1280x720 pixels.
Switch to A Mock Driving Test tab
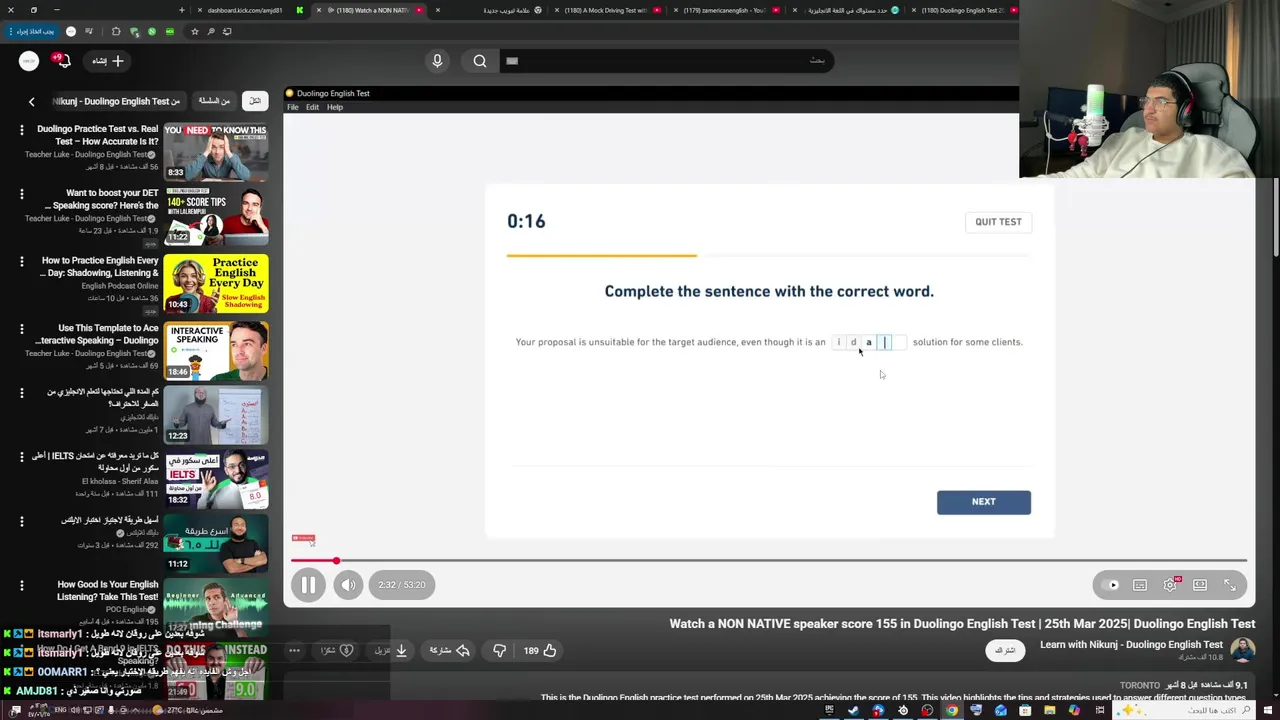click(607, 10)
